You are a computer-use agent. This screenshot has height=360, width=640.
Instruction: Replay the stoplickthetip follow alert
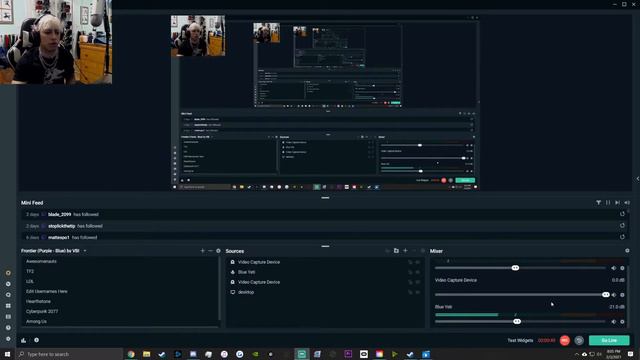pyautogui.click(x=622, y=225)
